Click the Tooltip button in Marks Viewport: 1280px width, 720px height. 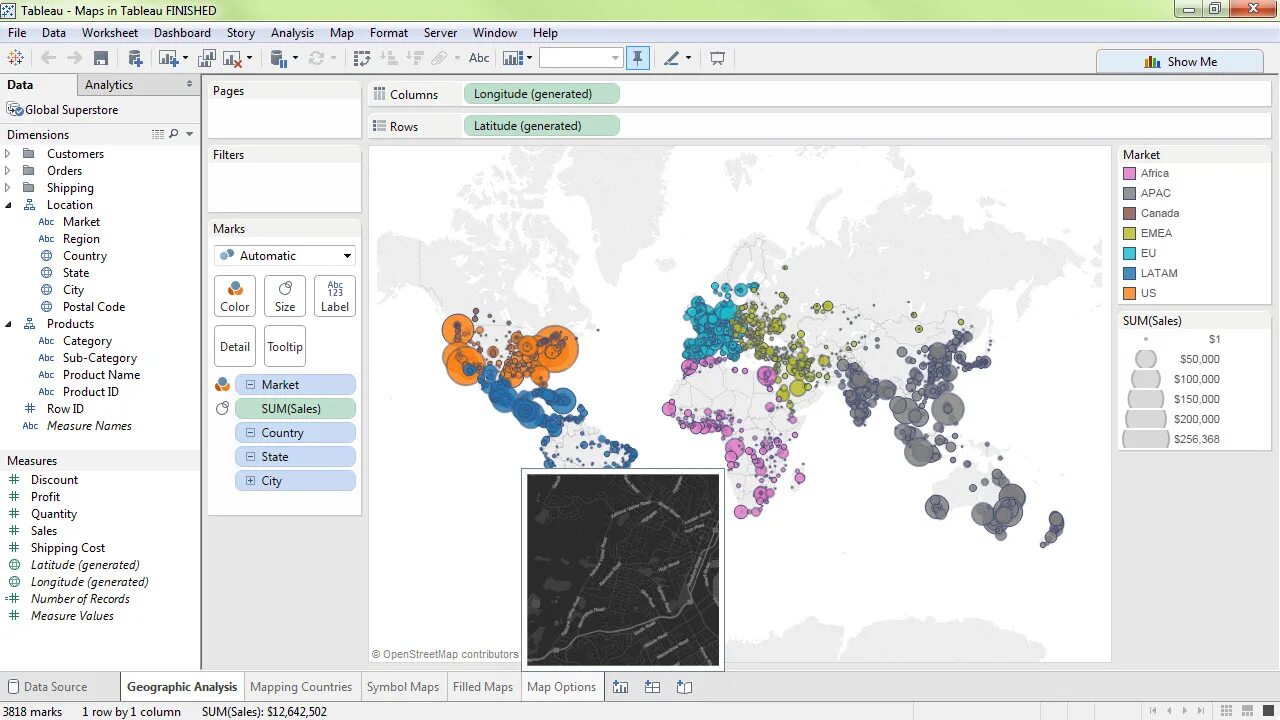(x=285, y=347)
